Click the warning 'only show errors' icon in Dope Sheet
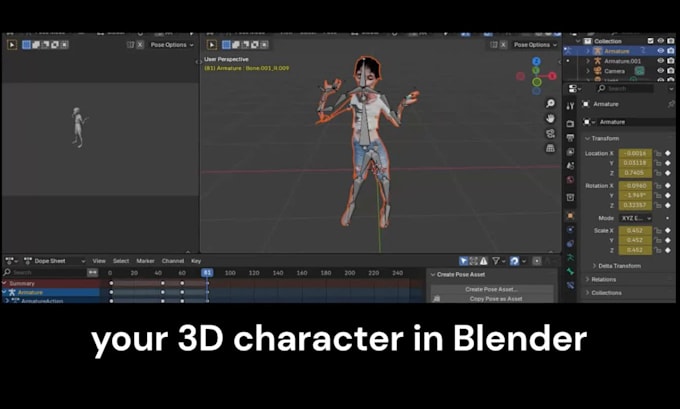 (x=483, y=261)
